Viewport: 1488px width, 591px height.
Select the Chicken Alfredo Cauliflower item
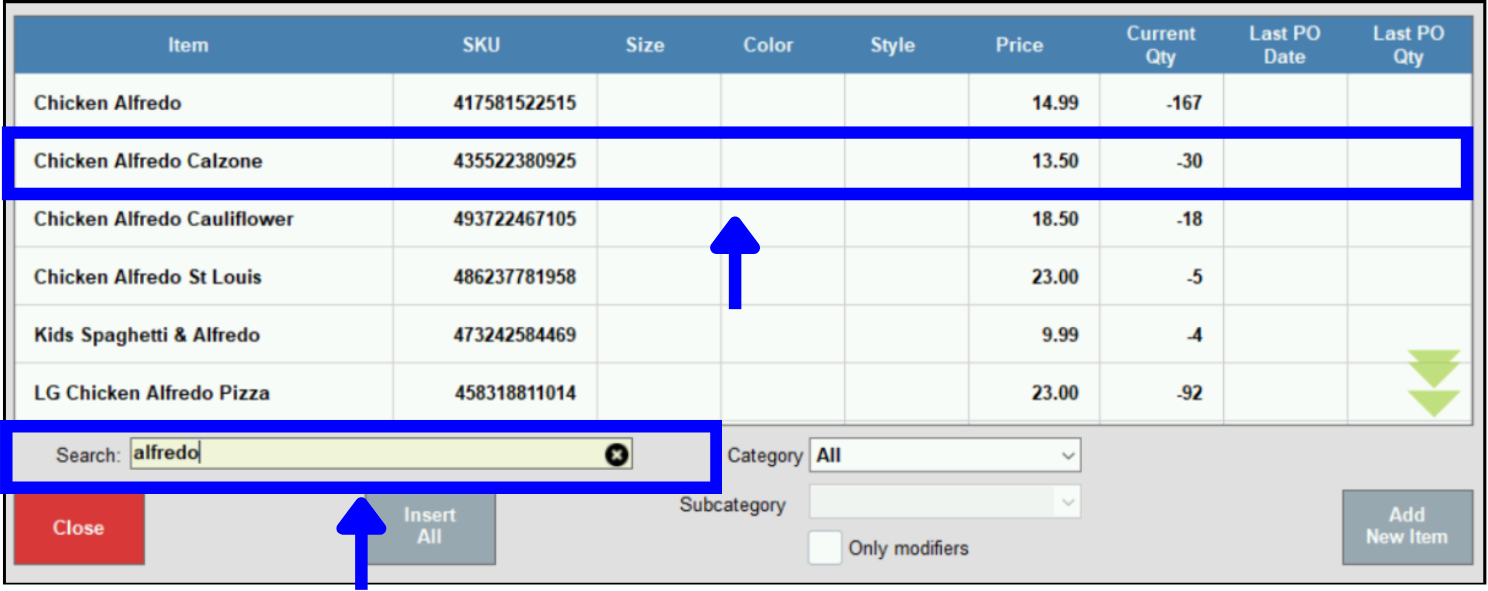point(742,219)
